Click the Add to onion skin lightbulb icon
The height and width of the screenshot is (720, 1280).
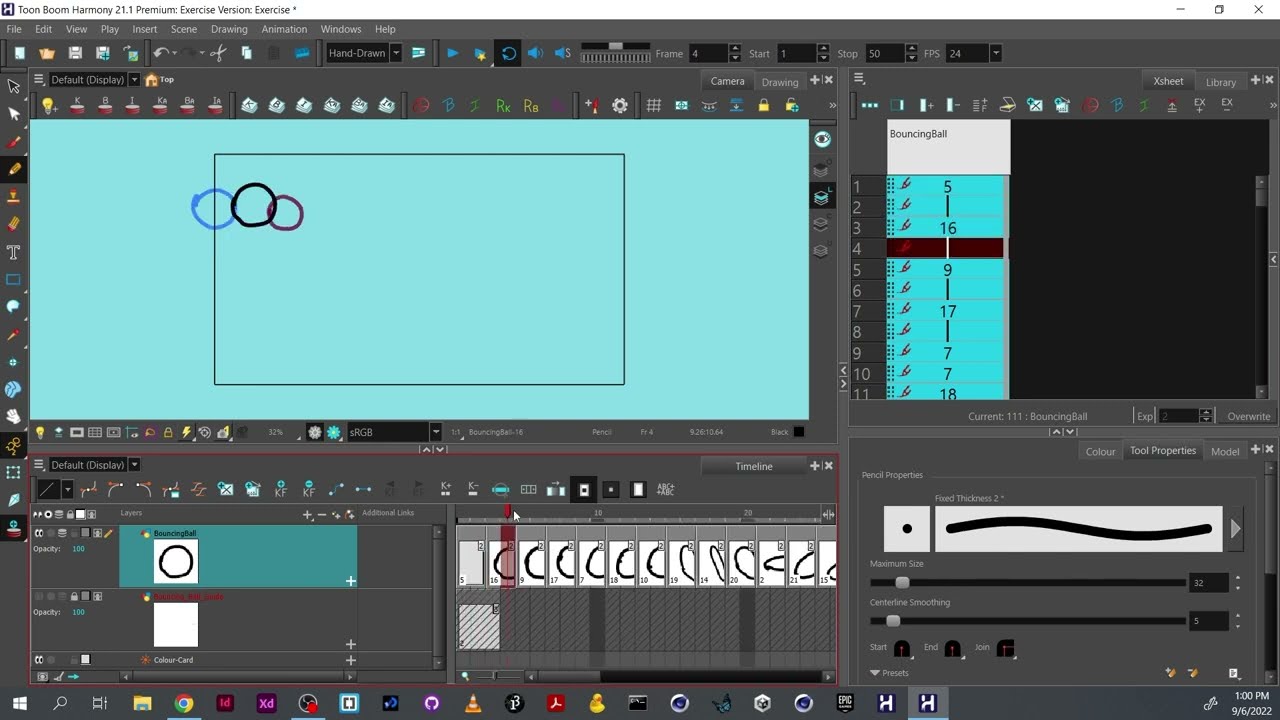pos(48,105)
